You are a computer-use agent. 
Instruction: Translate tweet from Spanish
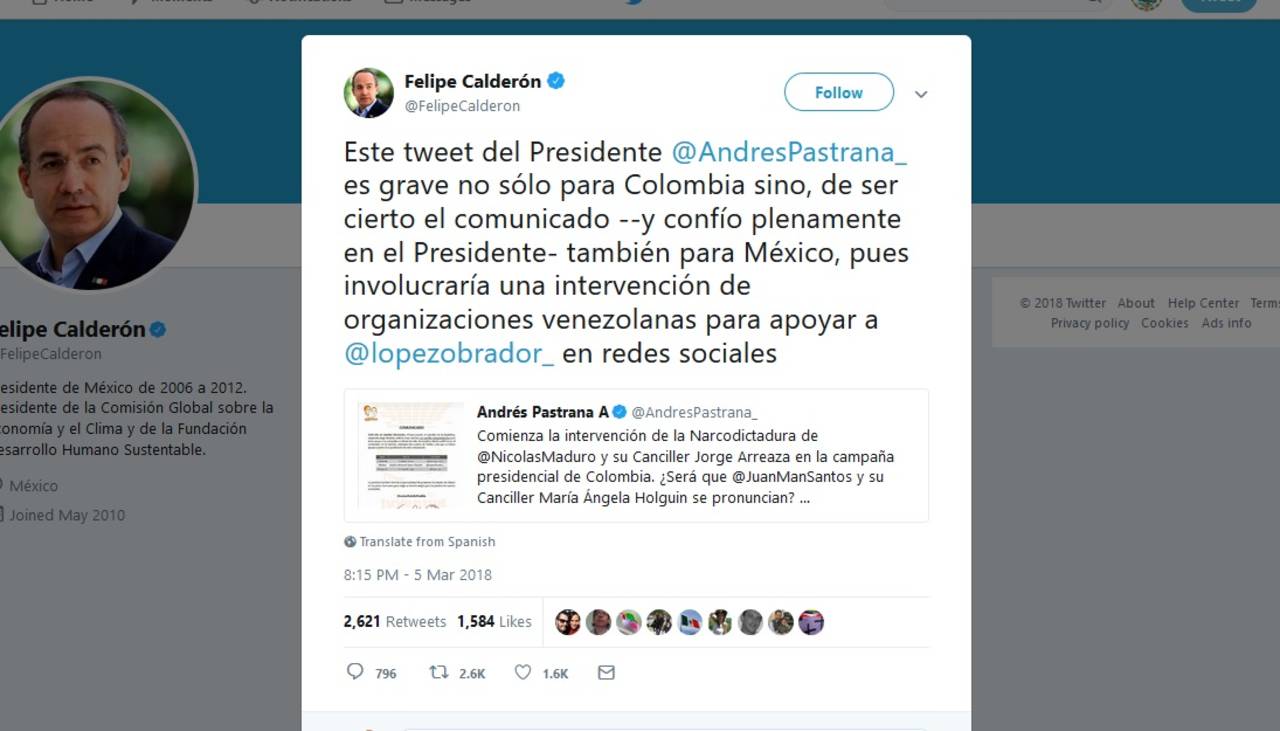coord(427,542)
